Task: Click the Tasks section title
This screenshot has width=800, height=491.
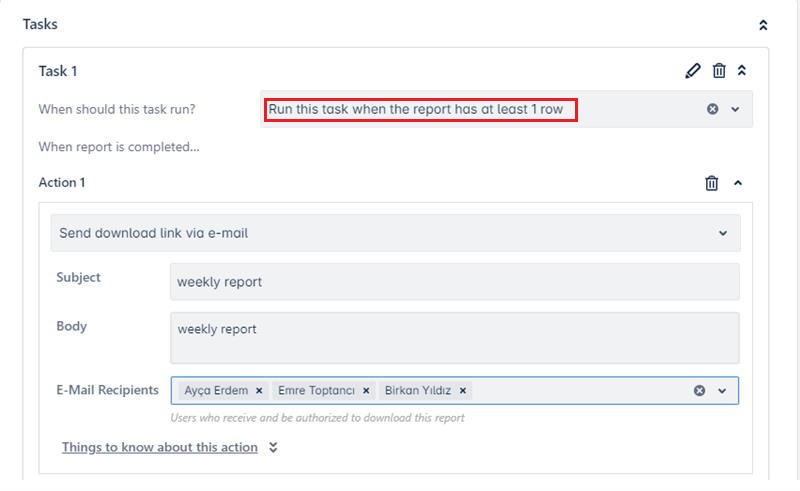Action: tap(40, 24)
